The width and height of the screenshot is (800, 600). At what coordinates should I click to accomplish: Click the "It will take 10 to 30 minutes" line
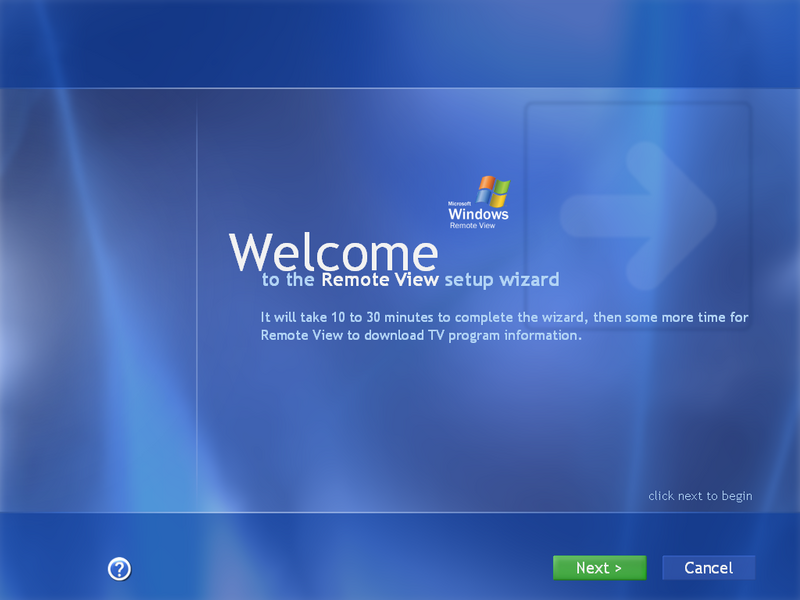pos(504,317)
